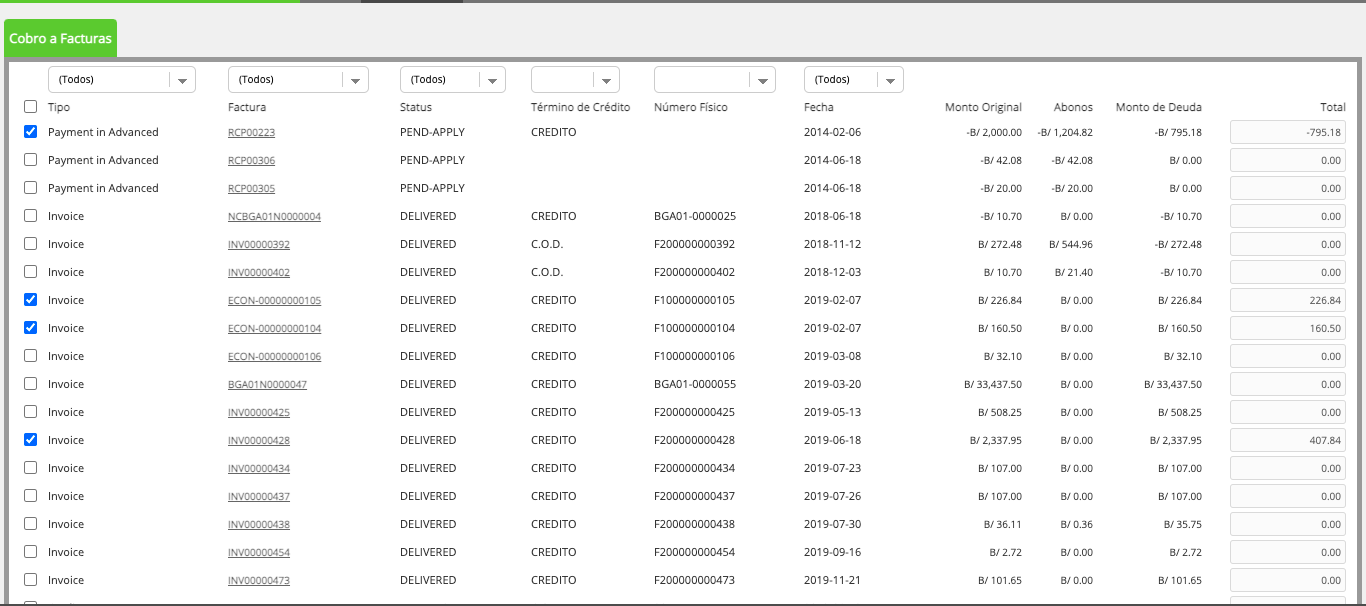This screenshot has height=606, width=1366.
Task: Select the Total field for invoice INV00000437
Action: coord(1288,496)
